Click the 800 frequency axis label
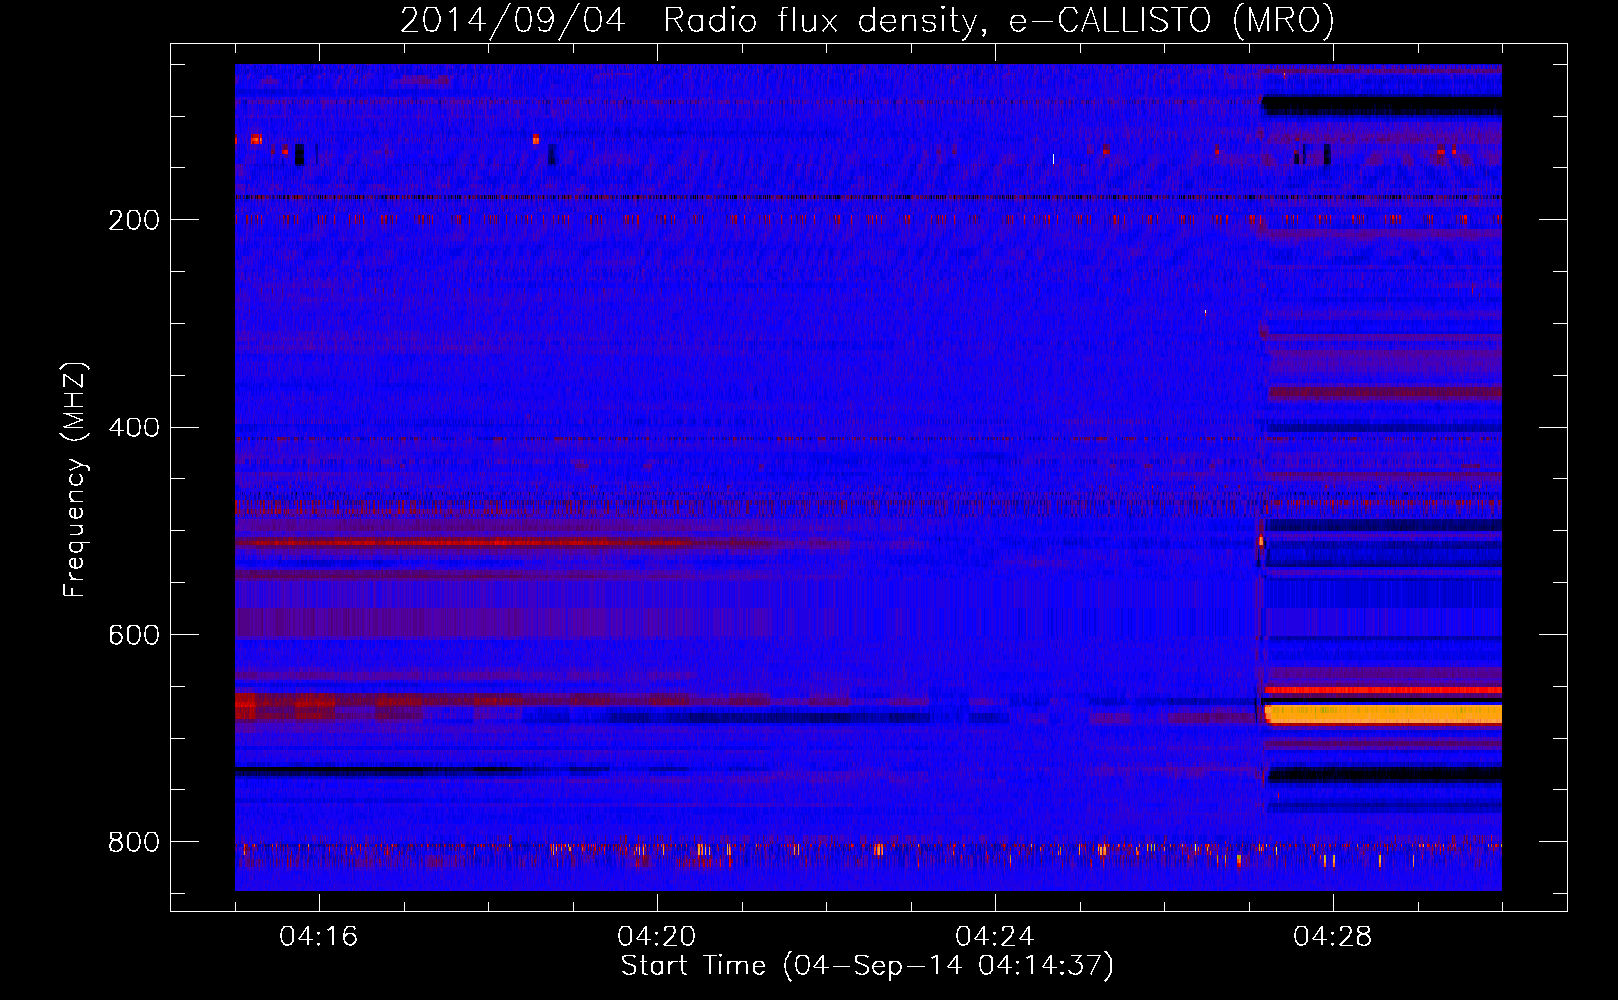 [134, 843]
